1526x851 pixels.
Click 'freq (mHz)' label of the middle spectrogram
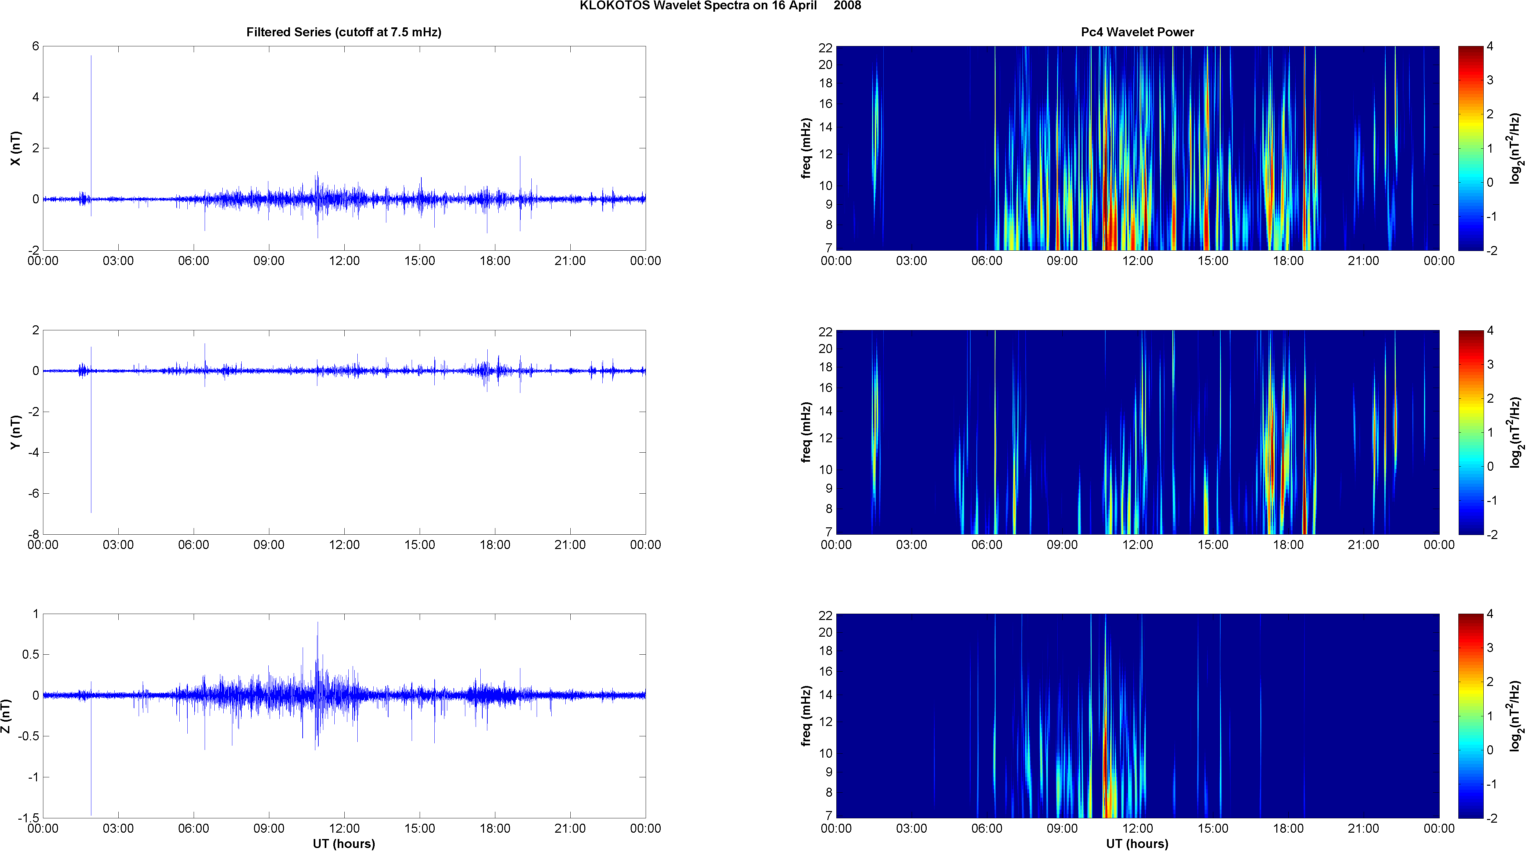point(806,432)
